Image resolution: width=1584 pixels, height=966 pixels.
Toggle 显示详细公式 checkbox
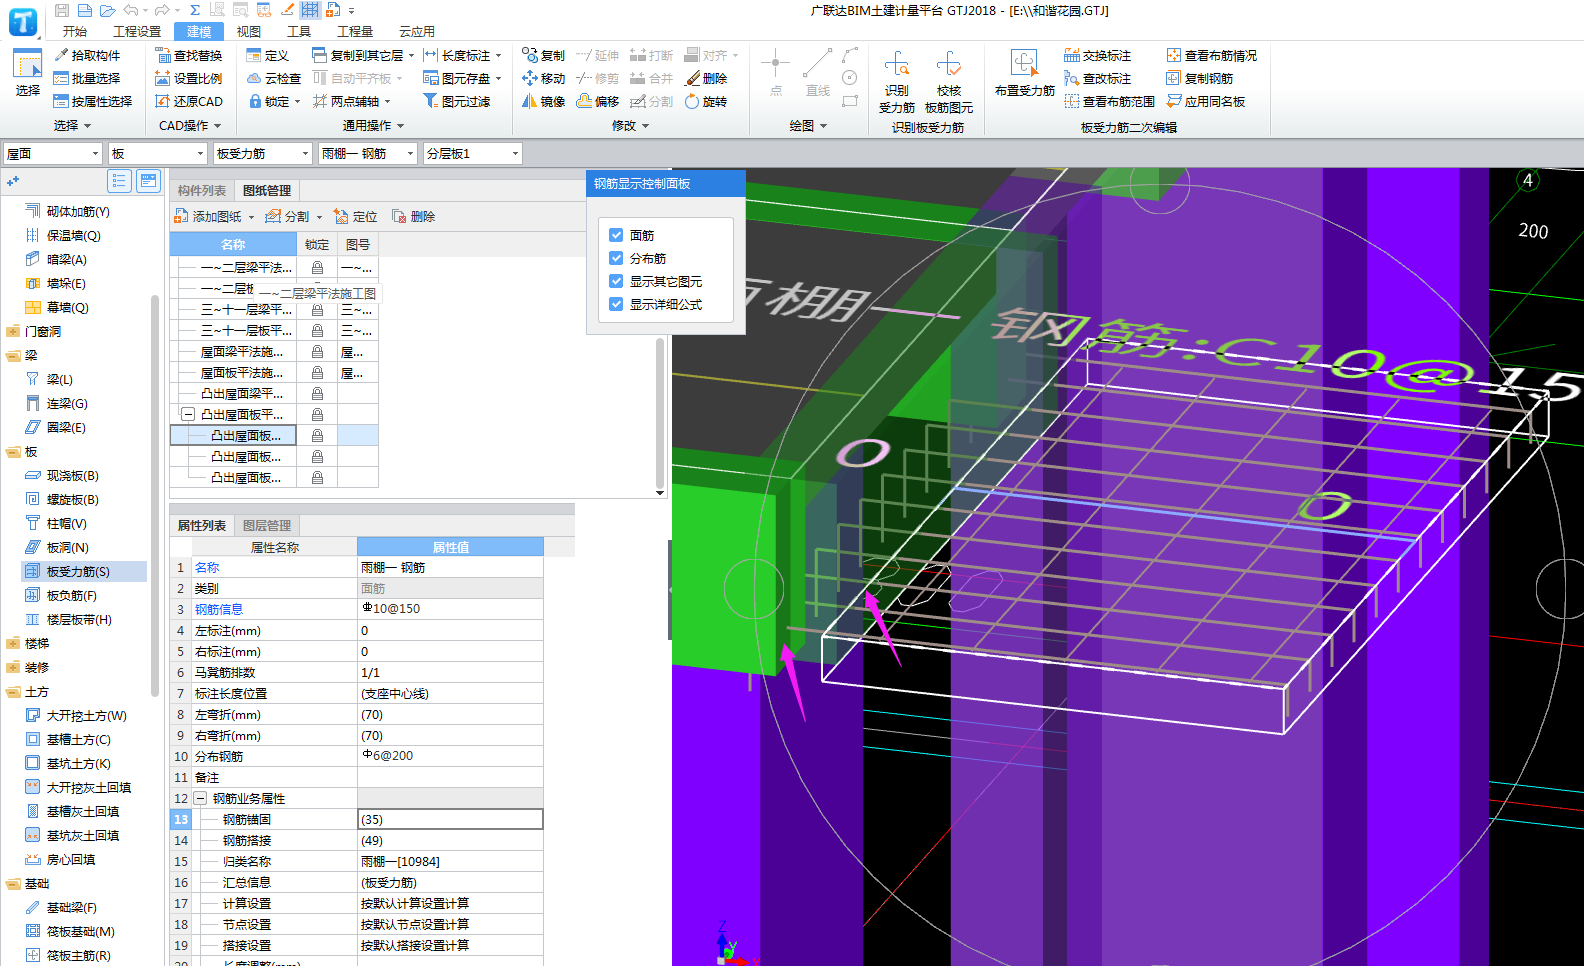tap(616, 305)
